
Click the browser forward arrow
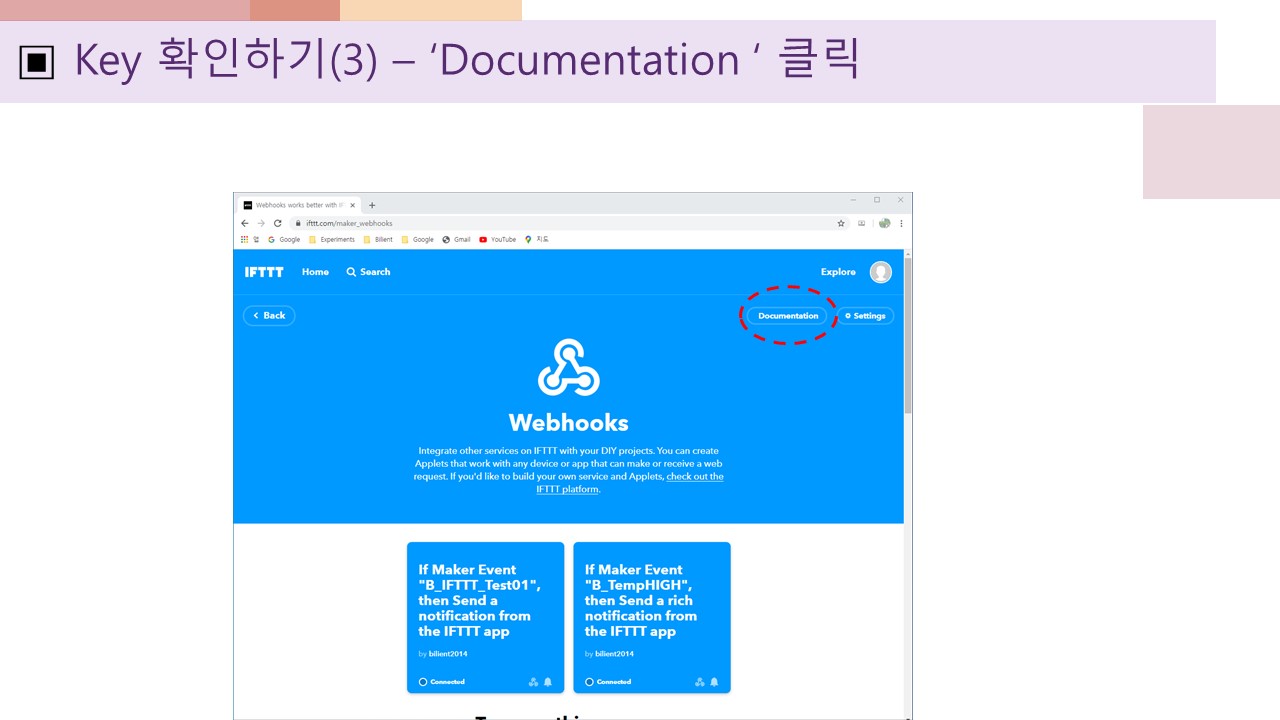[x=261, y=223]
